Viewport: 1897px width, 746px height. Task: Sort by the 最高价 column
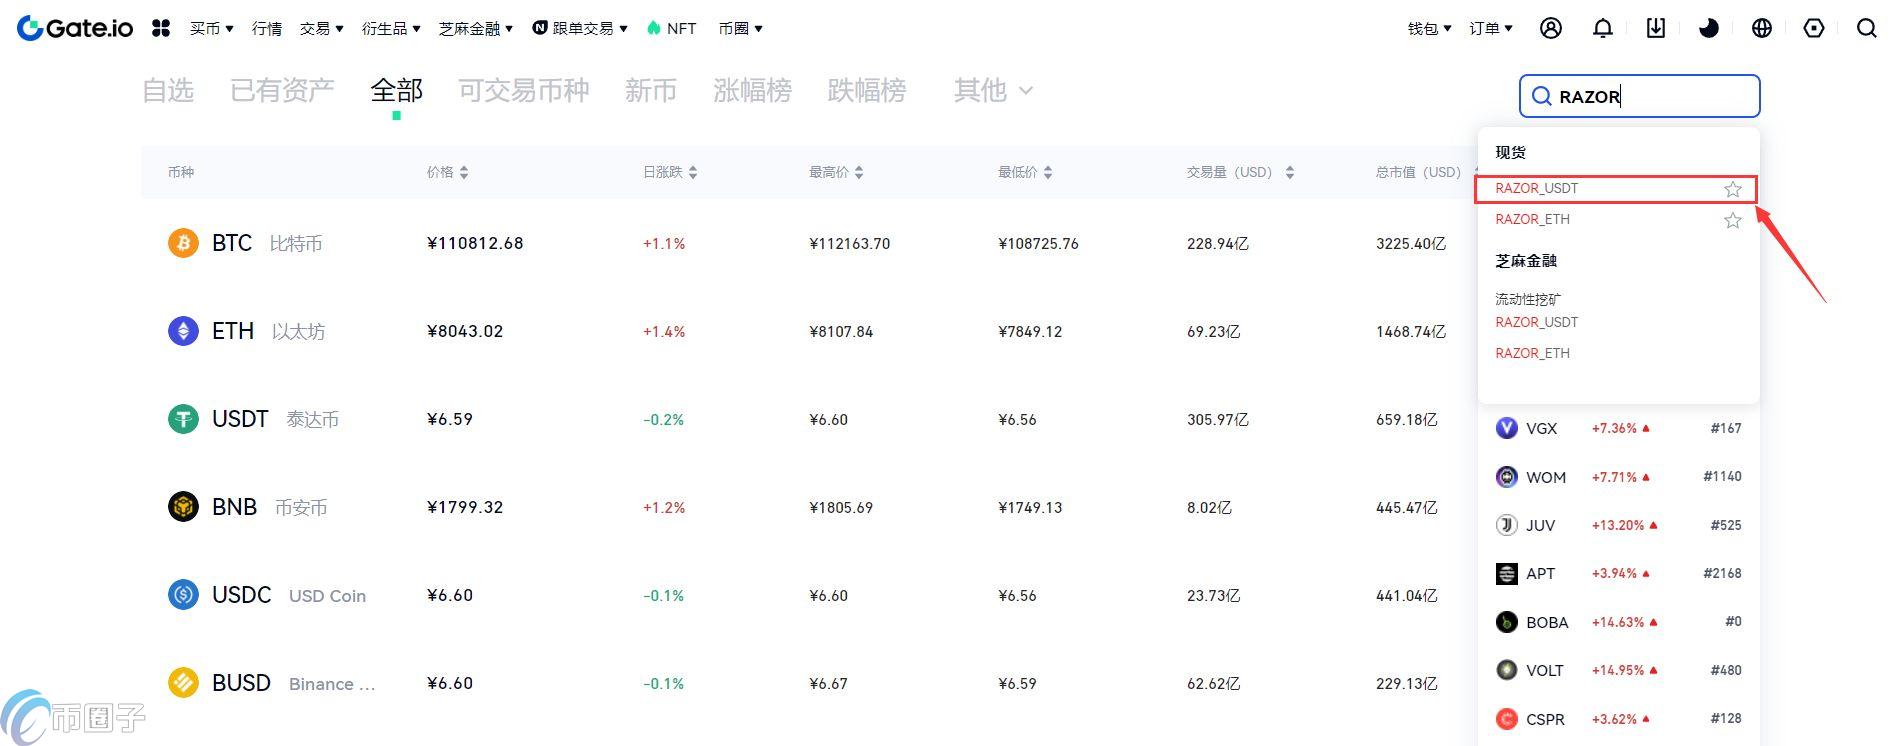(836, 172)
